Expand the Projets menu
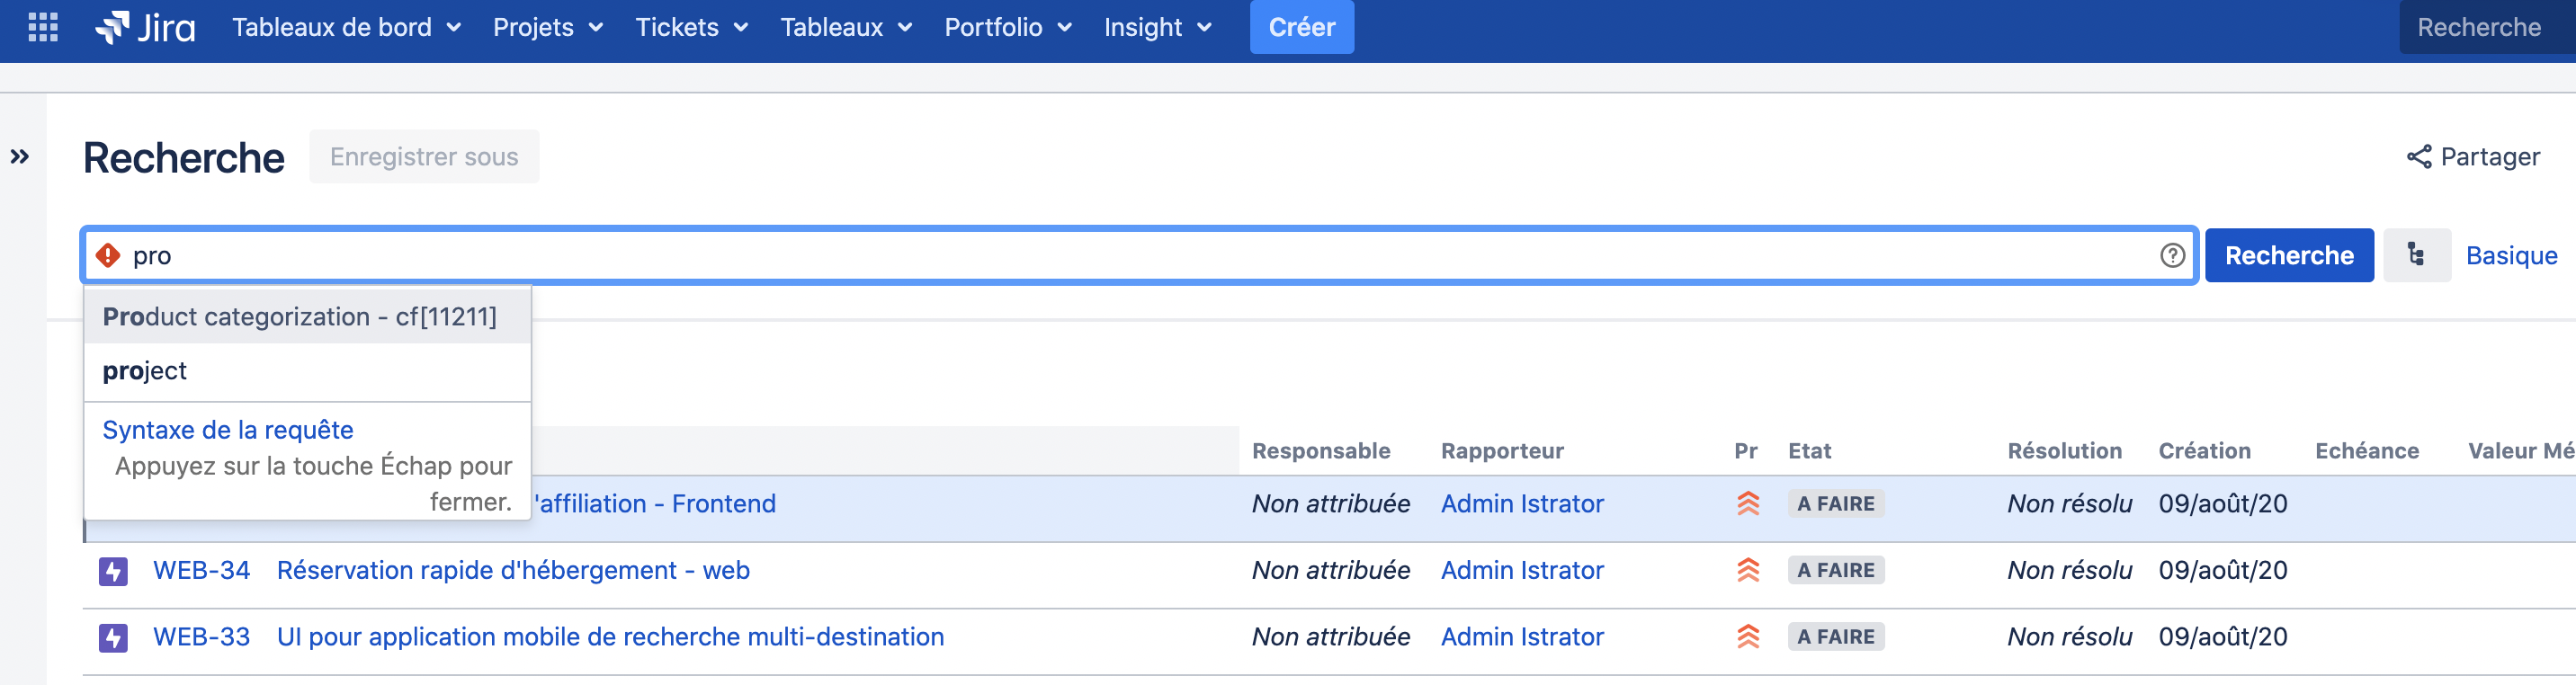The height and width of the screenshot is (685, 2576). click(547, 27)
